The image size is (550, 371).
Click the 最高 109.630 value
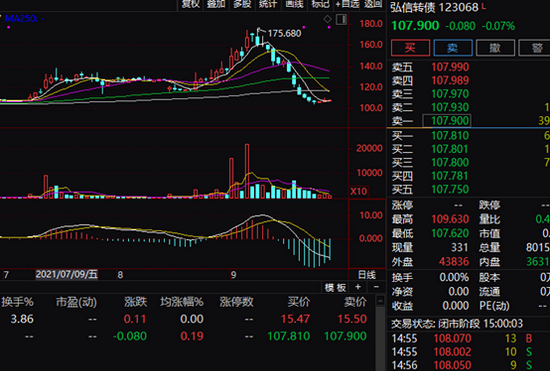(450, 219)
